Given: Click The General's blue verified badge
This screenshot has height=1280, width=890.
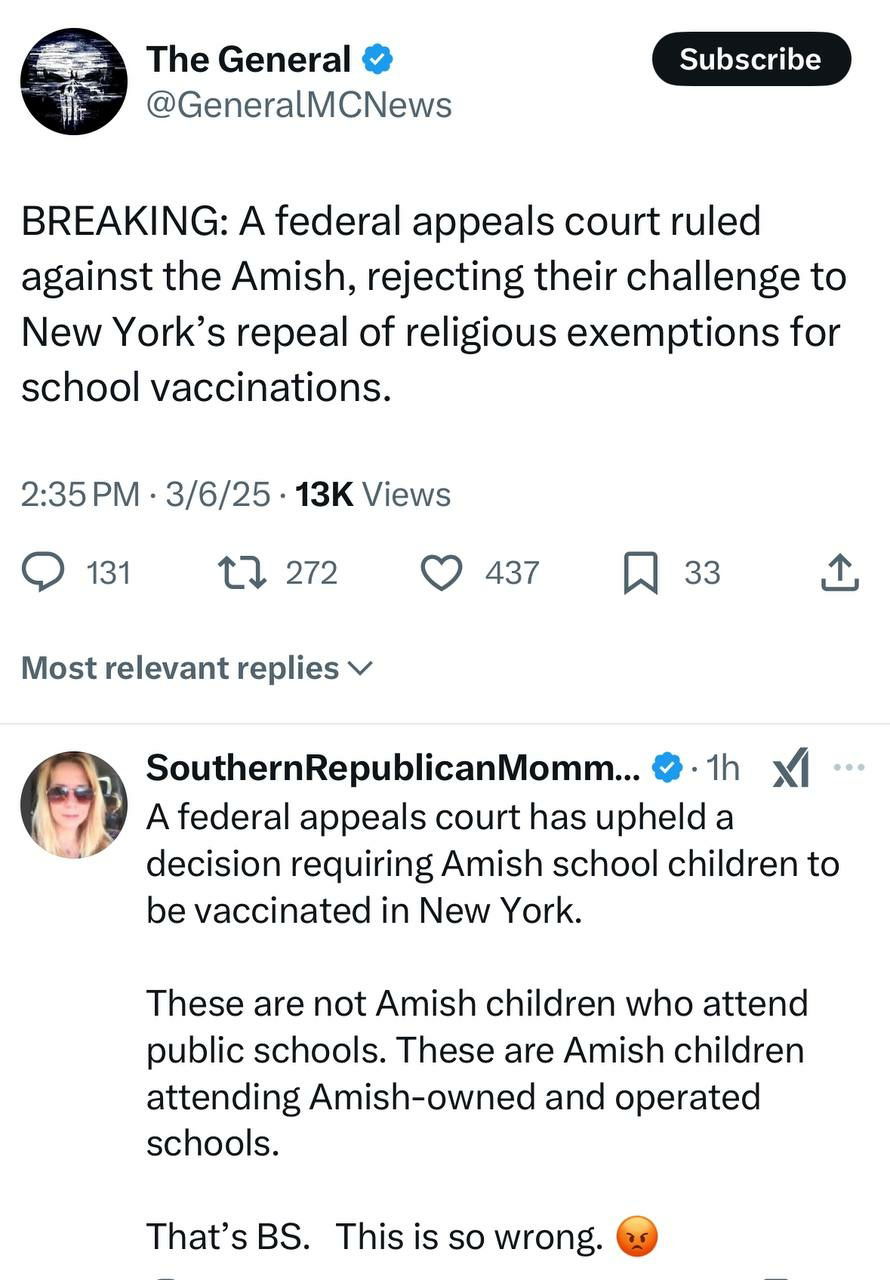Looking at the screenshot, I should 377,60.
